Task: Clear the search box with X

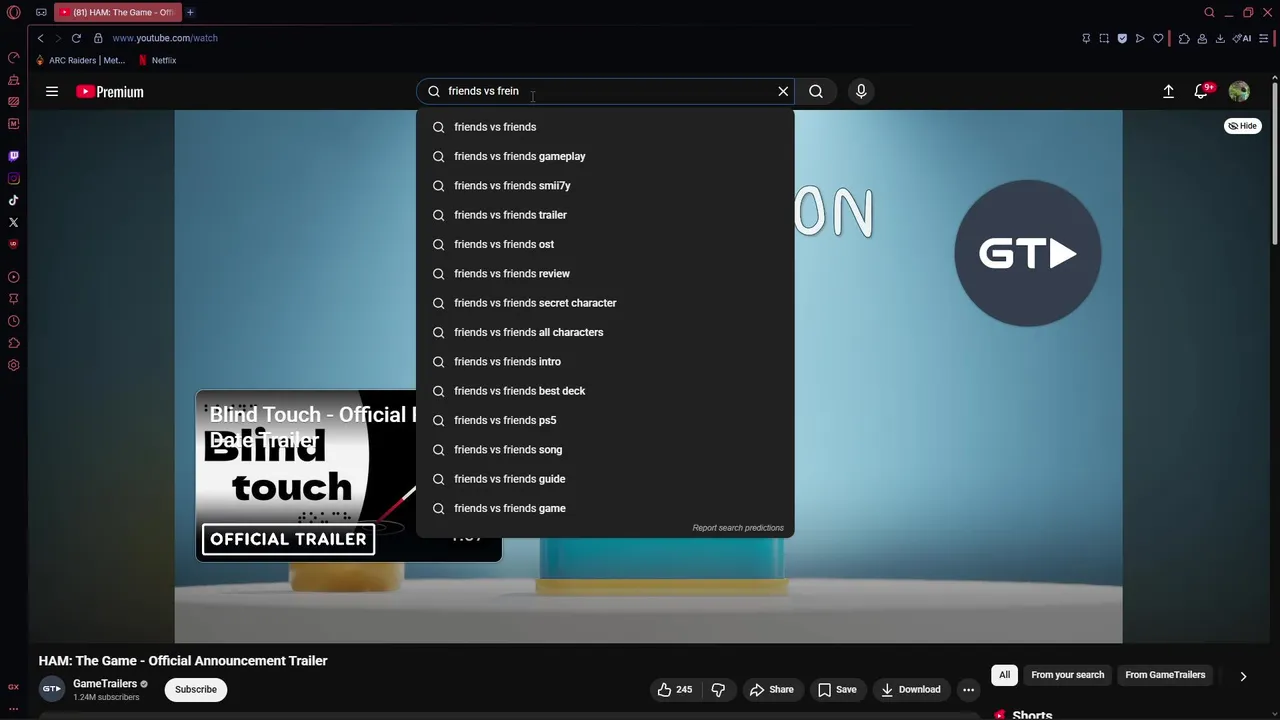Action: pyautogui.click(x=783, y=91)
